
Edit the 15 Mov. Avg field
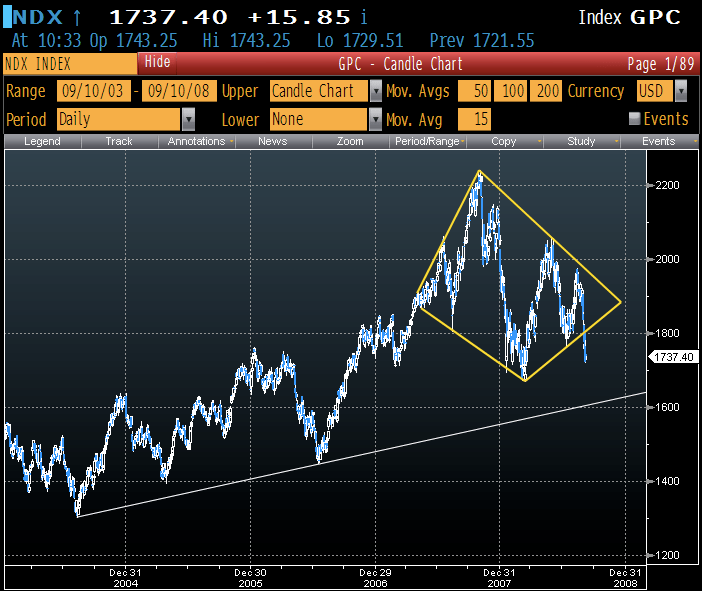[475, 120]
